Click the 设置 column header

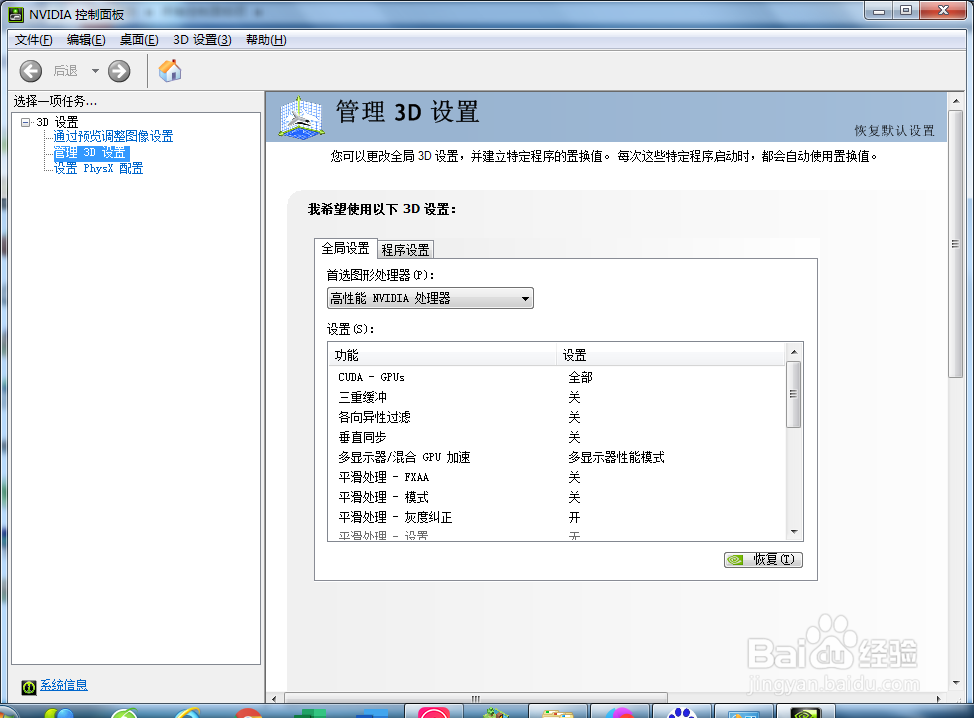671,355
